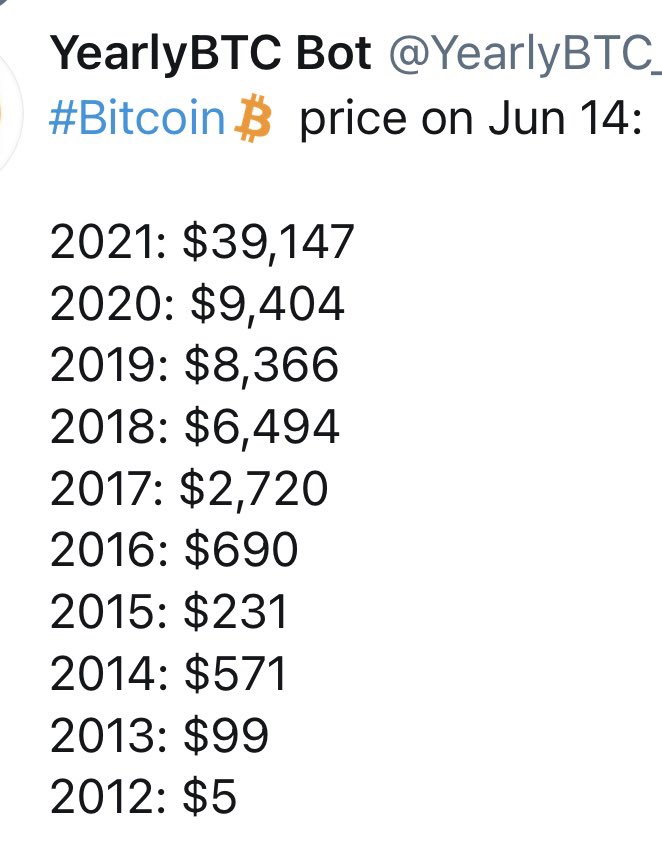
Task: Click the orange Bitcoin emoji icon
Action: tap(253, 118)
